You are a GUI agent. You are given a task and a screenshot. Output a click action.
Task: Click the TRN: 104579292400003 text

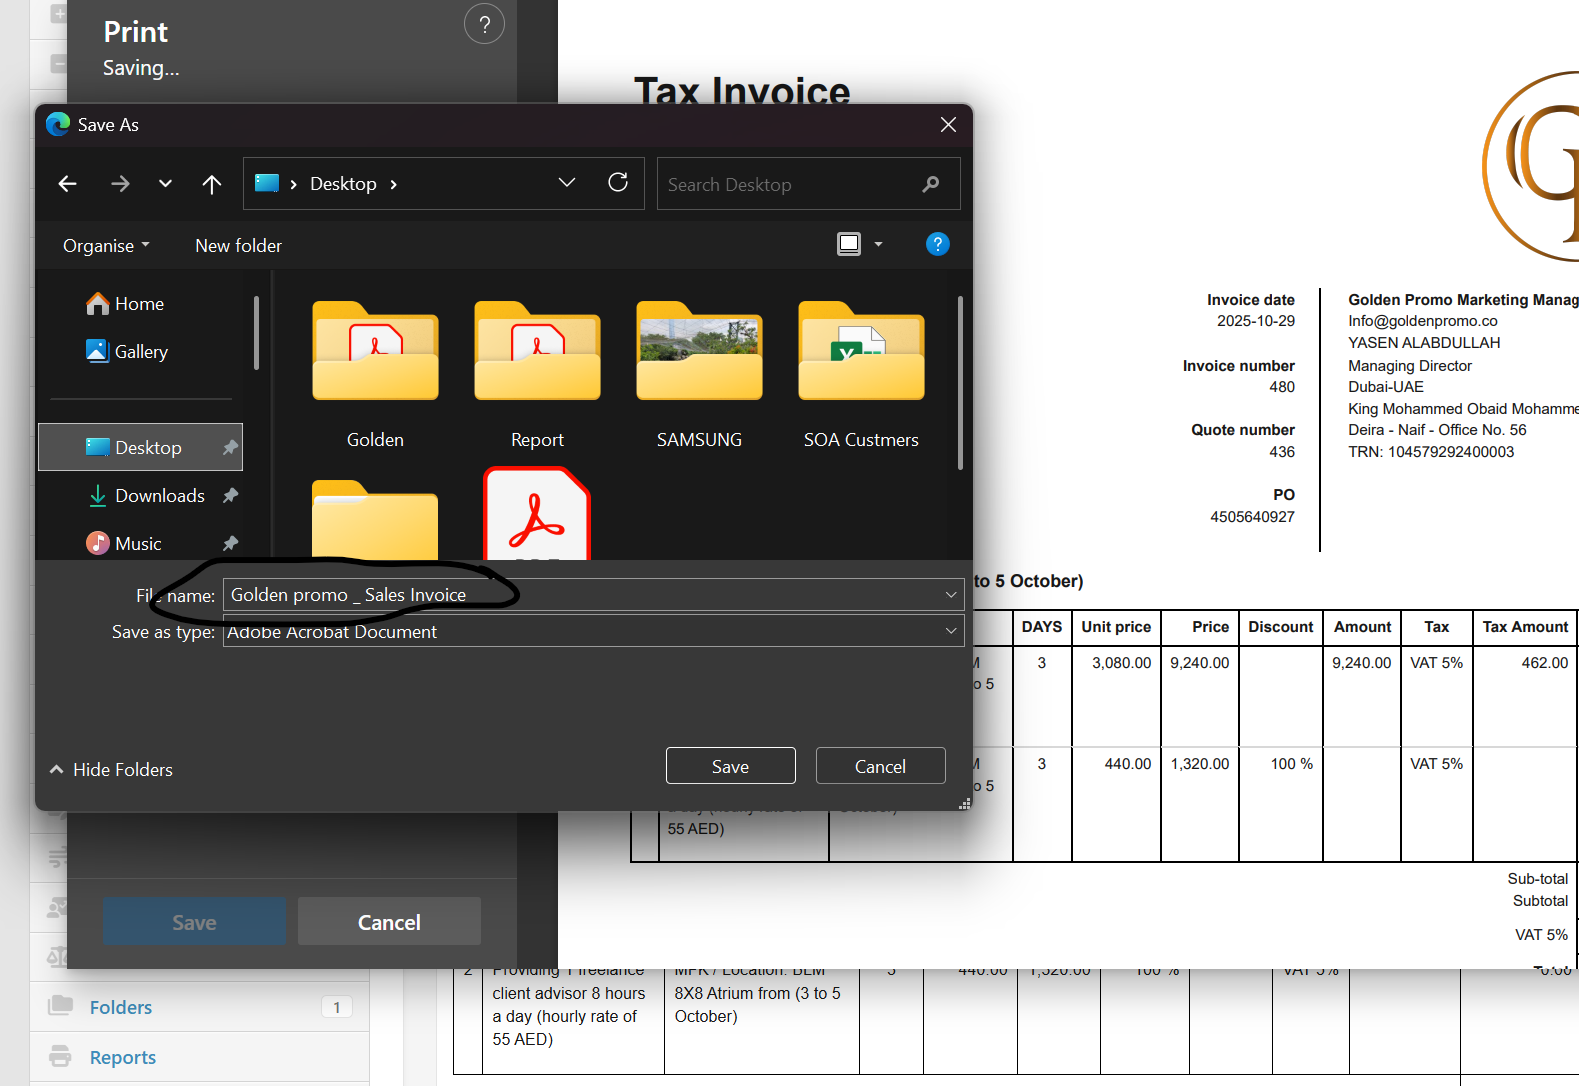(1431, 452)
